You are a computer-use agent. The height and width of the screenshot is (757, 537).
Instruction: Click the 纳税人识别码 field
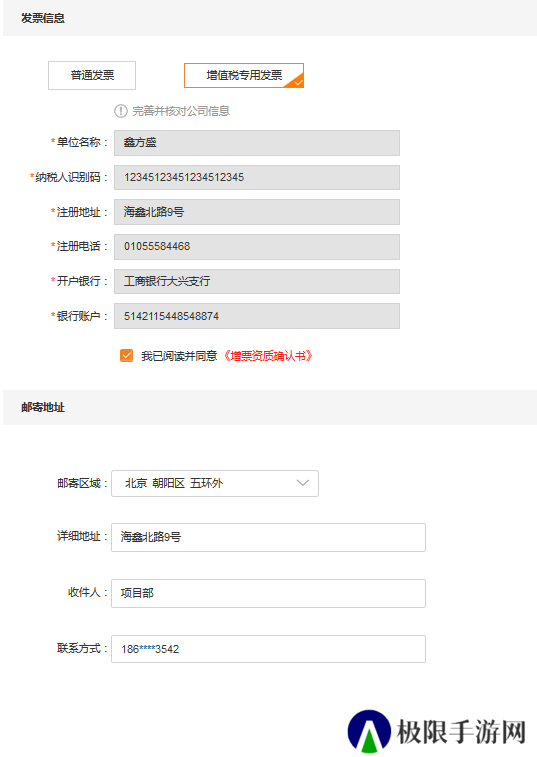[257, 178]
